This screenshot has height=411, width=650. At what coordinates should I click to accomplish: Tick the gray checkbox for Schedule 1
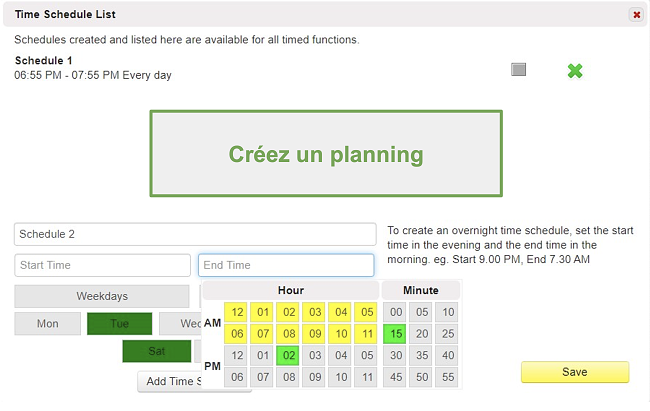tap(518, 69)
